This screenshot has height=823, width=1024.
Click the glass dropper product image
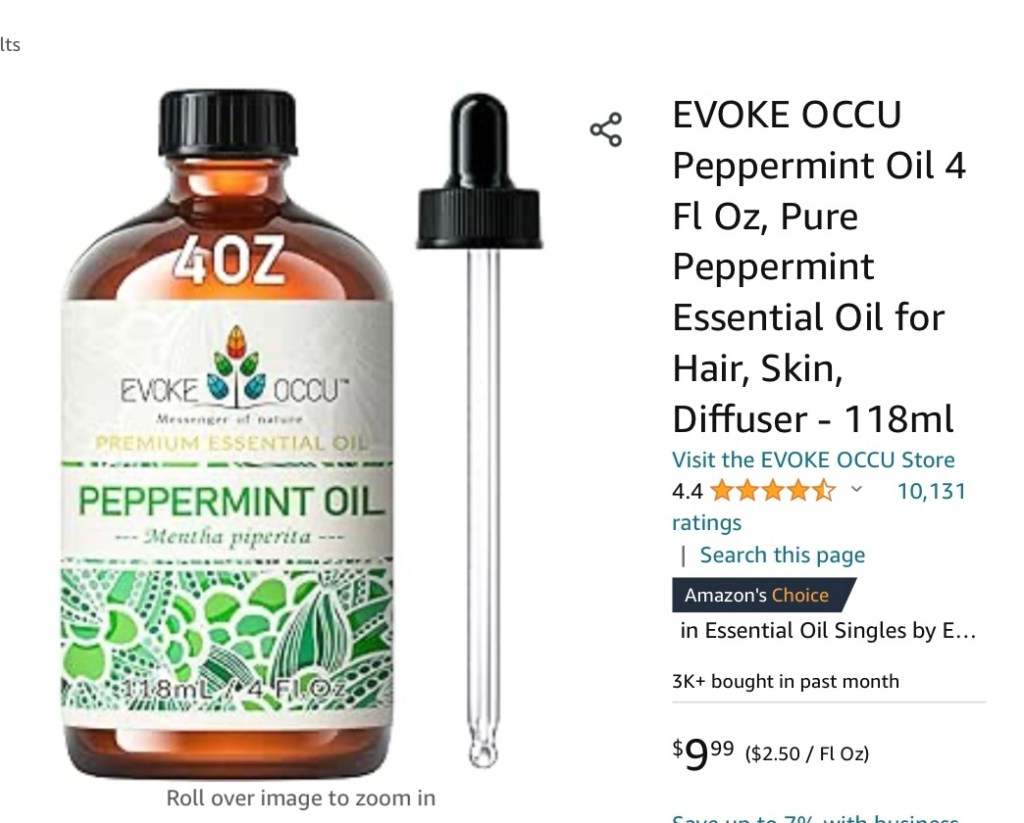[479, 430]
